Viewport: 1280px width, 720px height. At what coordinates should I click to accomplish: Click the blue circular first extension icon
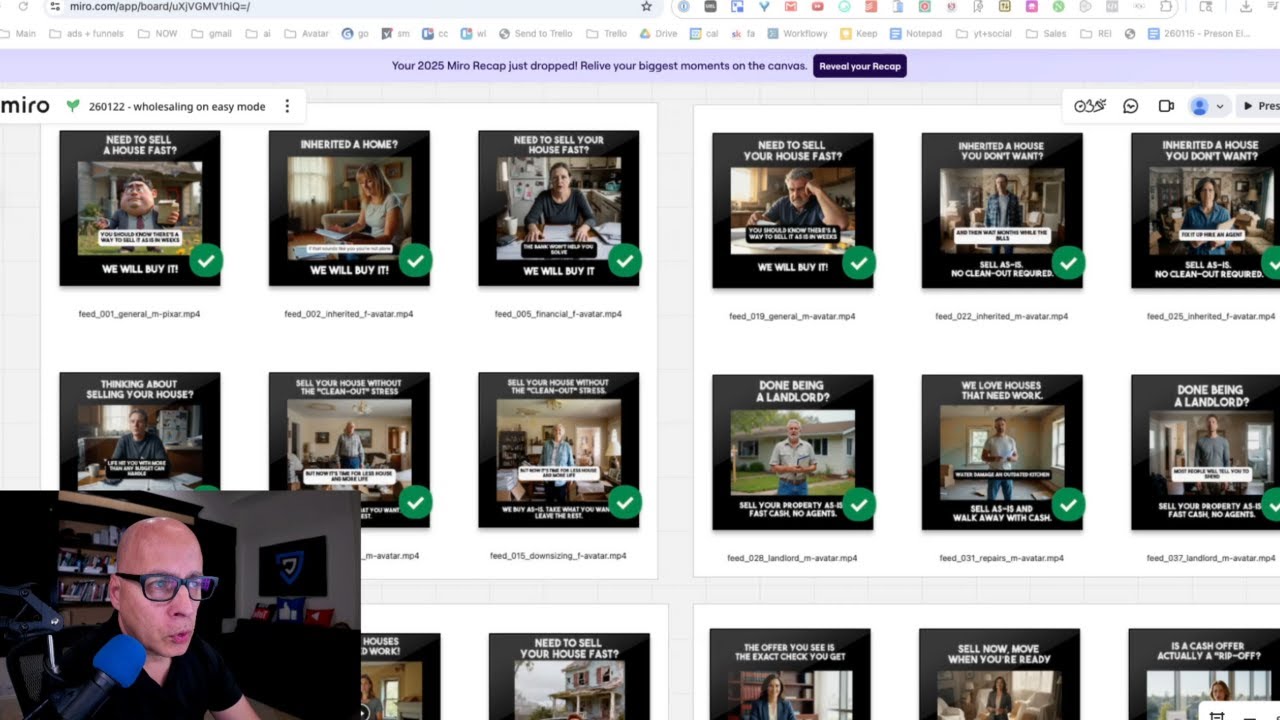684,7
